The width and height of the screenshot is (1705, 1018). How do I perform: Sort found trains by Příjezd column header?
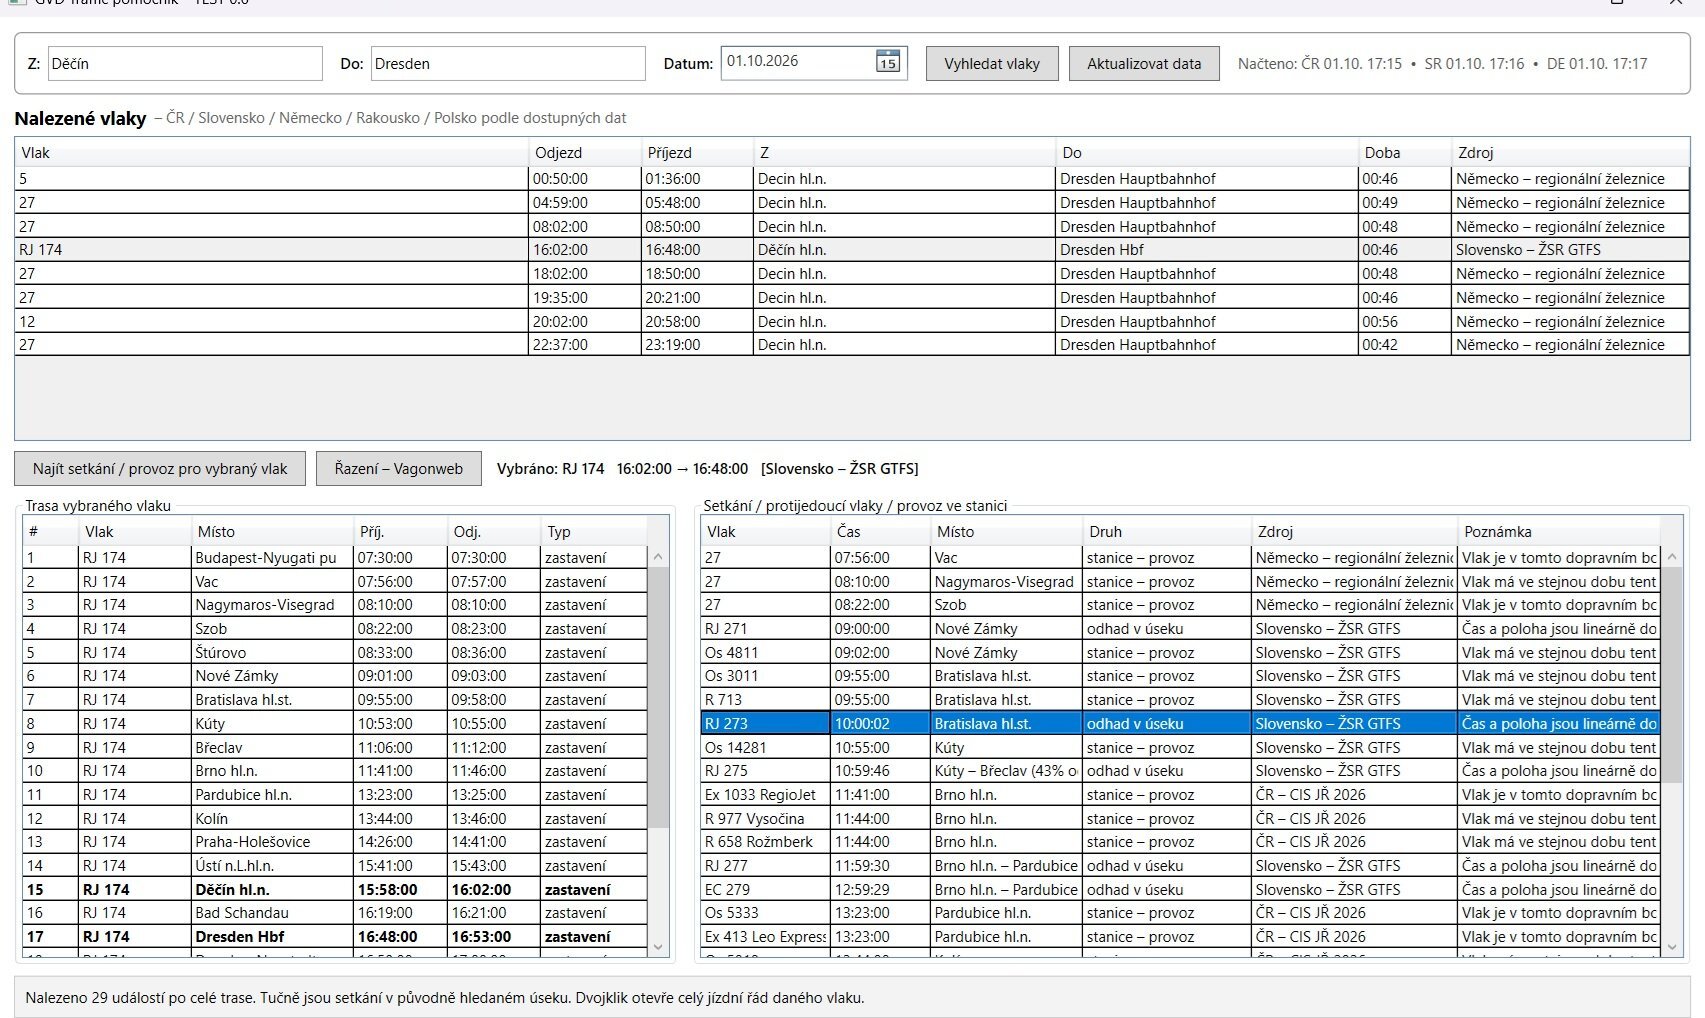coord(697,153)
